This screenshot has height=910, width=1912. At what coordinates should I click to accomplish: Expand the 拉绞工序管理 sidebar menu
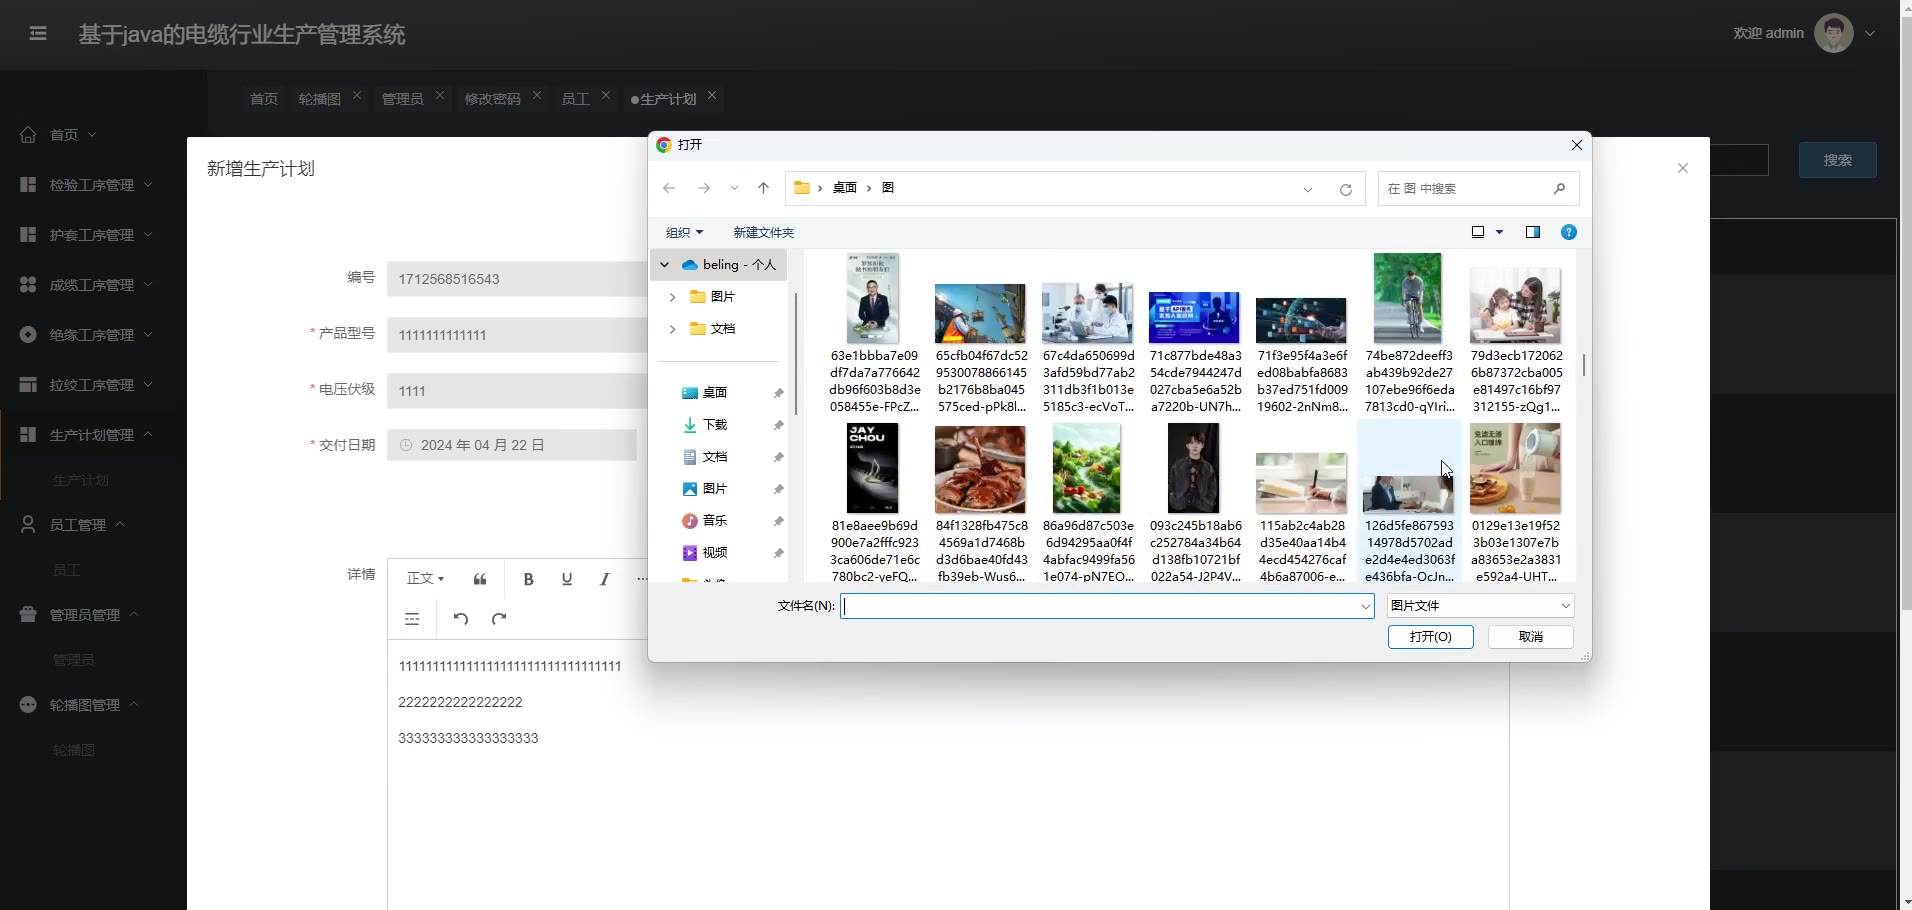[93, 385]
